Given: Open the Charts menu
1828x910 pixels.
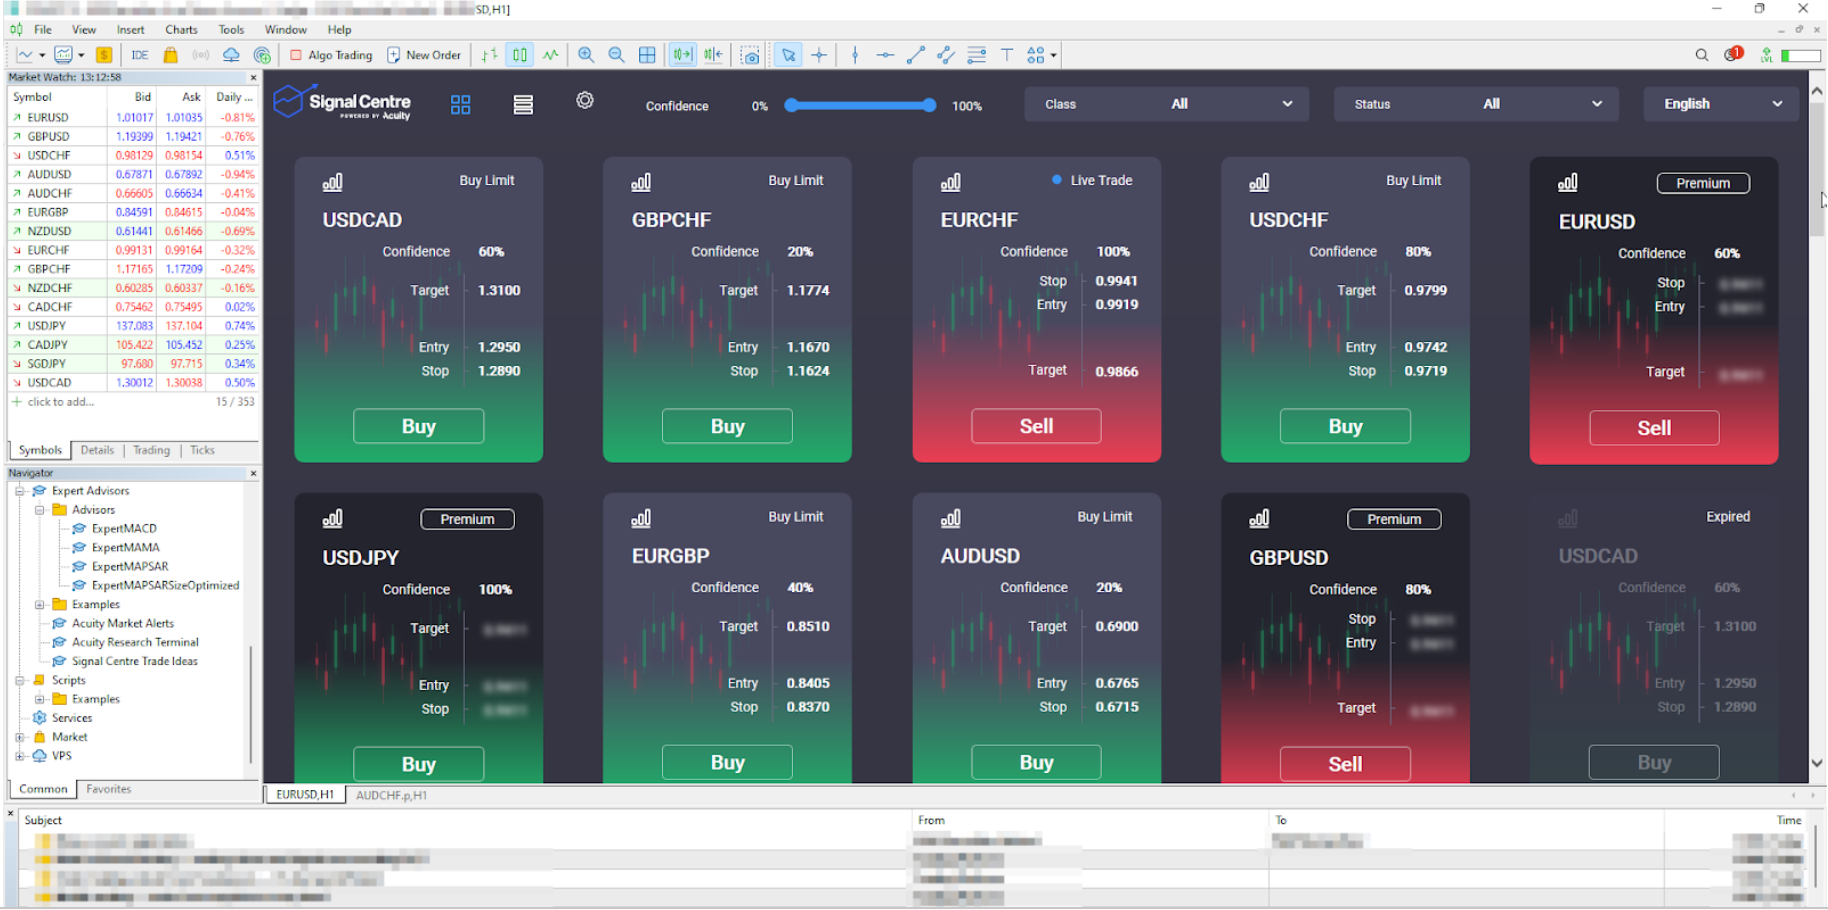Looking at the screenshot, I should (x=181, y=29).
